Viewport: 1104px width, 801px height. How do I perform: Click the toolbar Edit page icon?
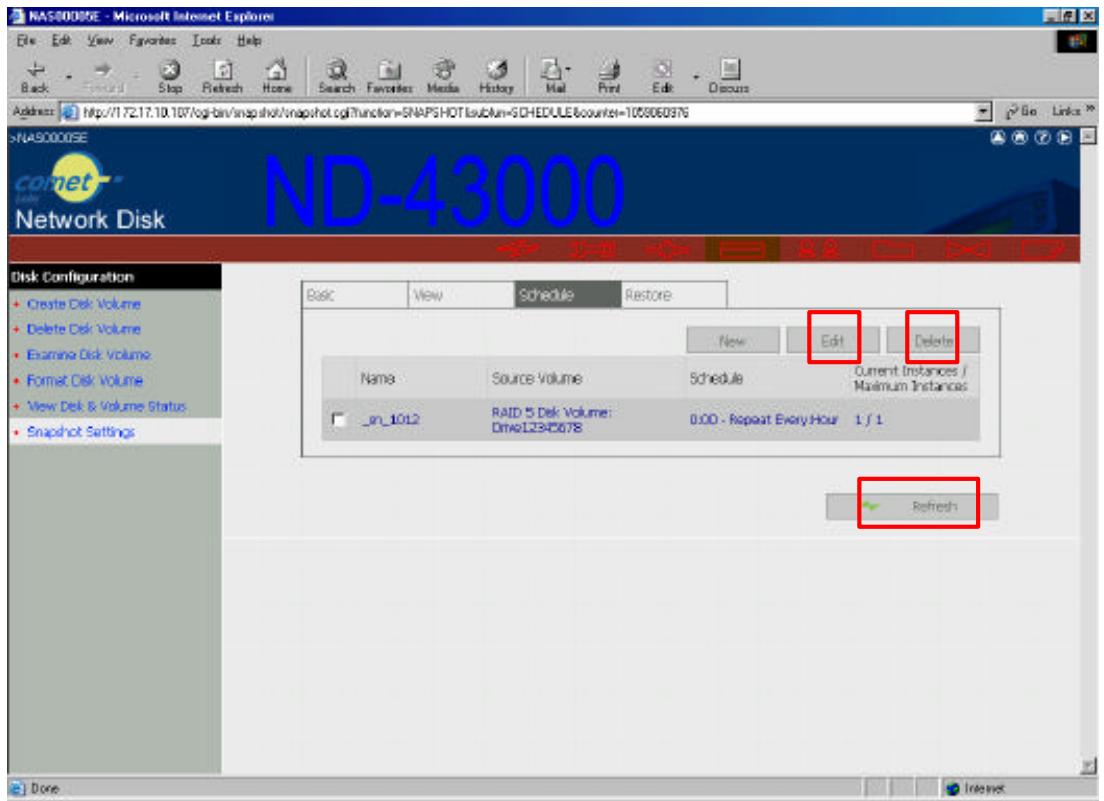click(x=663, y=77)
